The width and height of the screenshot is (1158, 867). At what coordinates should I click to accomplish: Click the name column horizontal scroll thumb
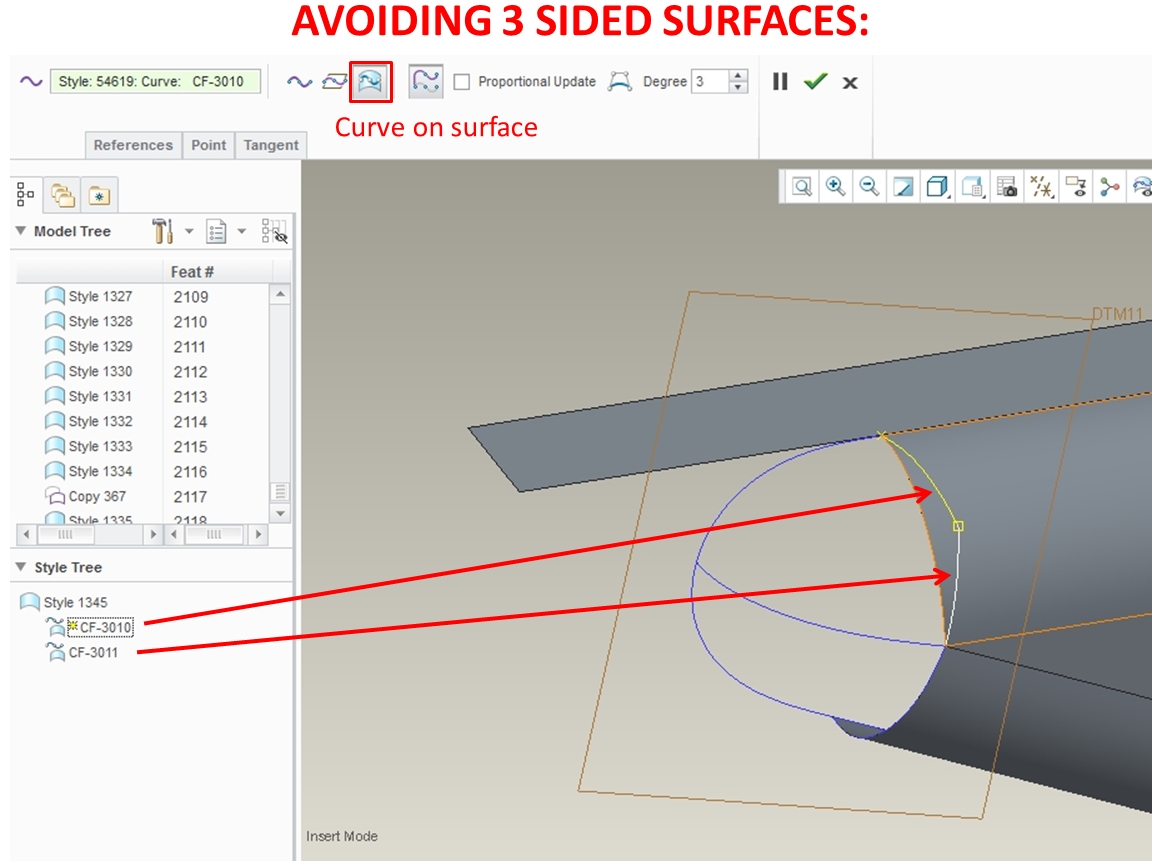click(65, 533)
